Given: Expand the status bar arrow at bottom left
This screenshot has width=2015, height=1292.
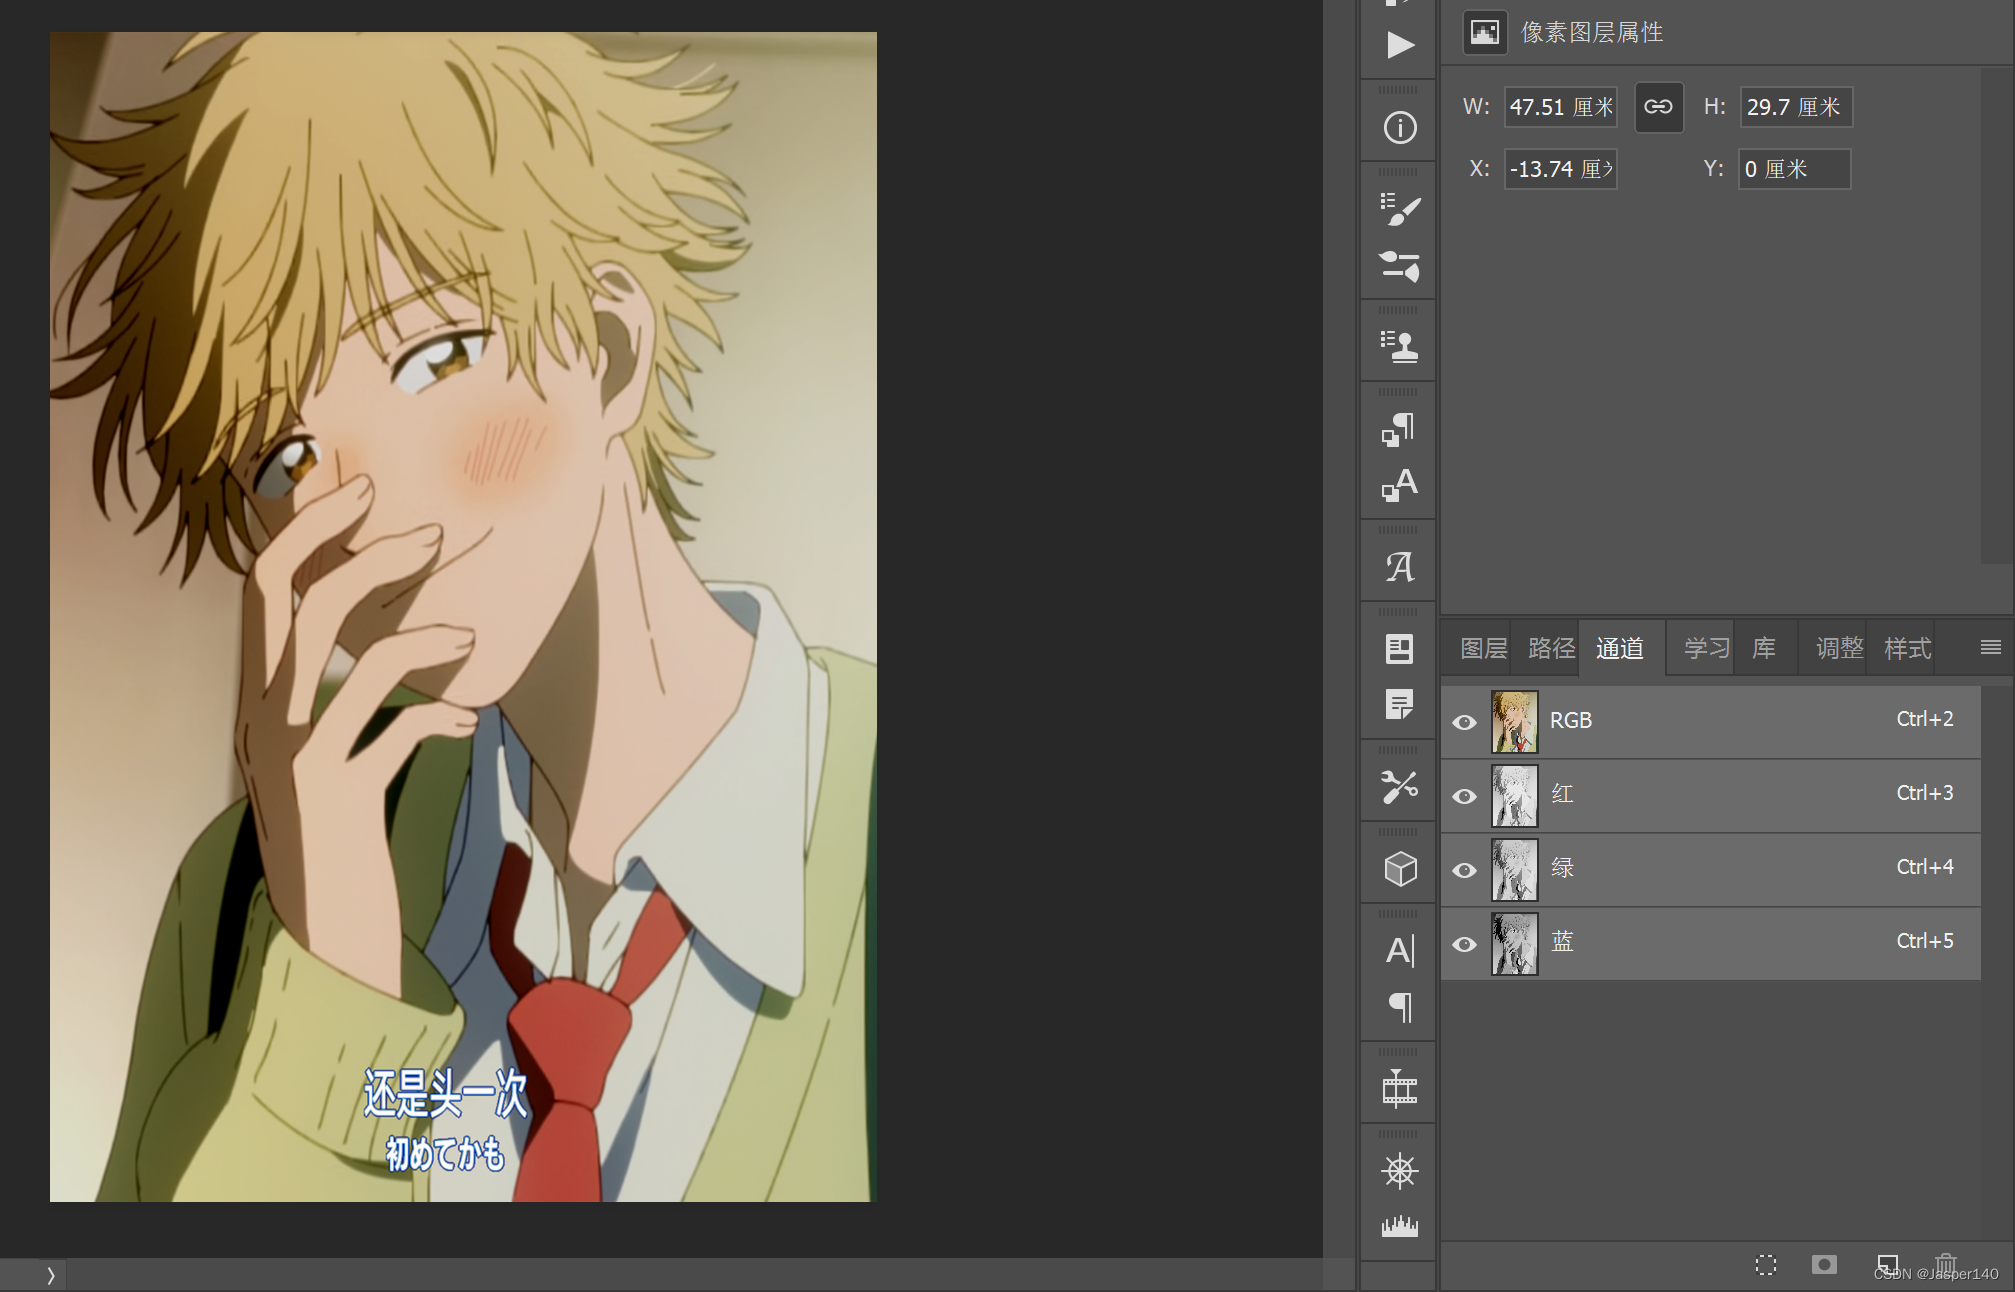Looking at the screenshot, I should [50, 1275].
